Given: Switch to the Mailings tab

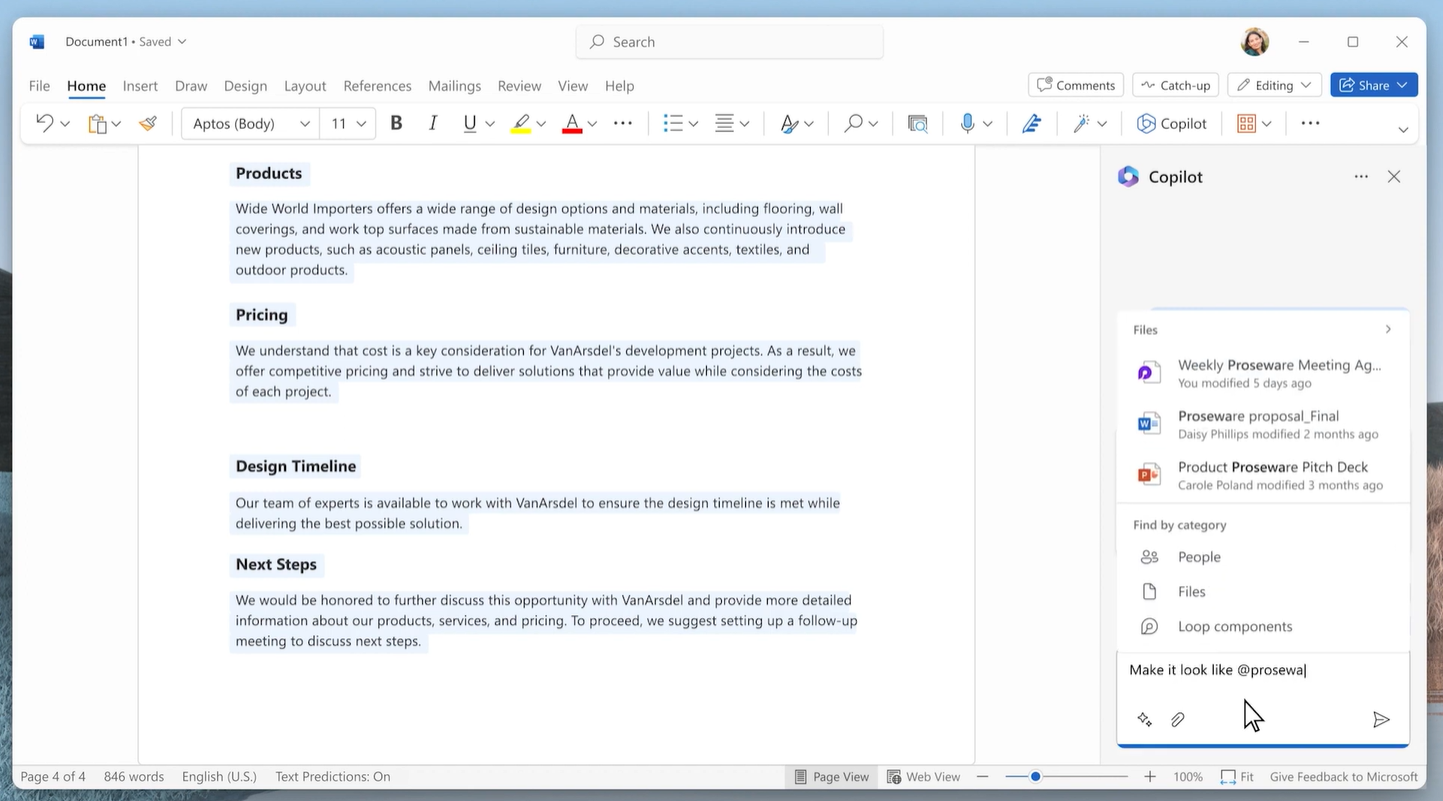Looking at the screenshot, I should point(454,86).
